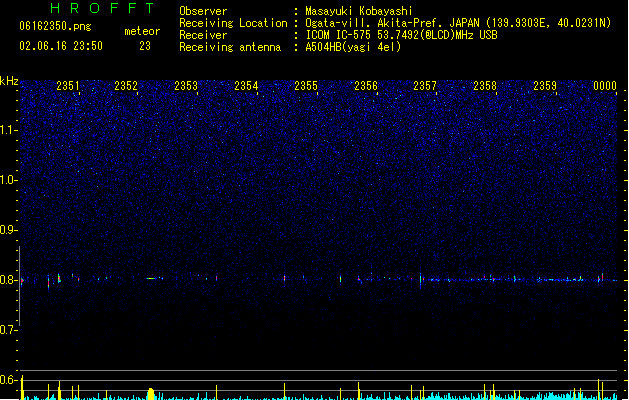Click the 2355 time marker
This screenshot has width=629, height=400.
pos(306,86)
